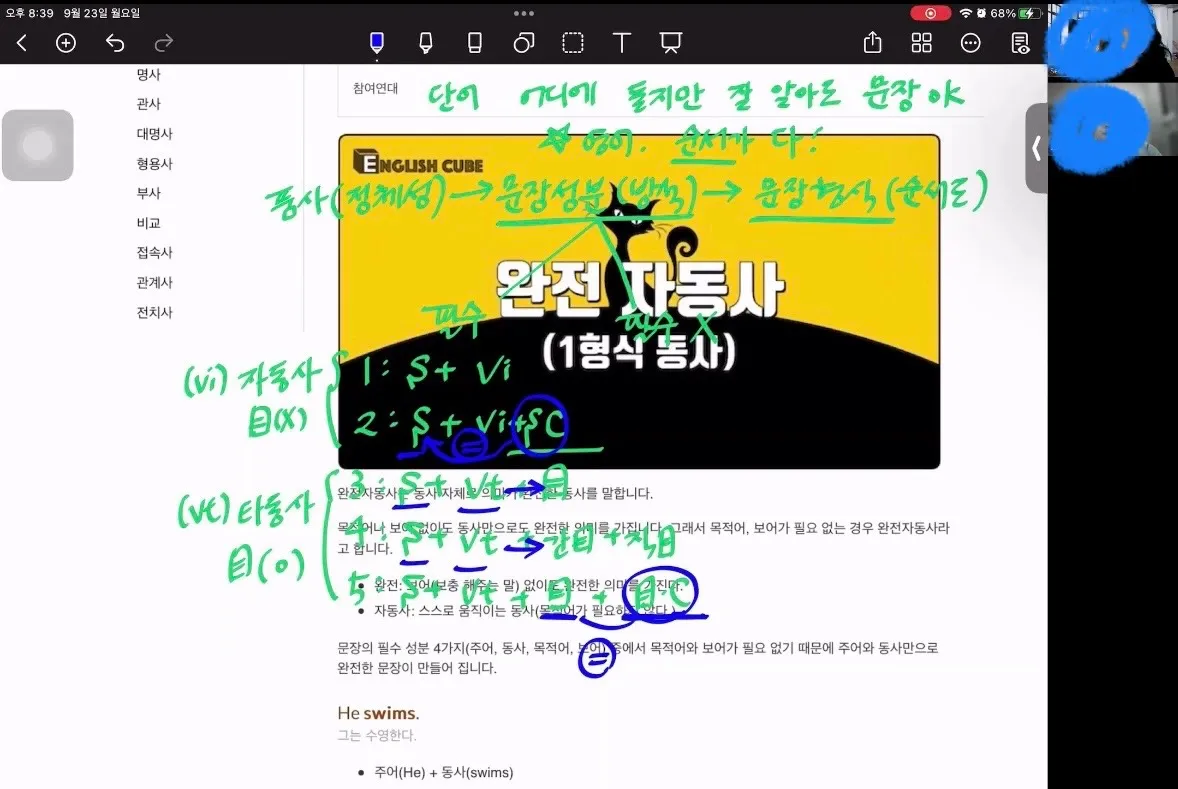Viewport: 1178px width, 789px height.
Task: Open the document outline search icon
Action: pyautogui.click(x=1019, y=43)
